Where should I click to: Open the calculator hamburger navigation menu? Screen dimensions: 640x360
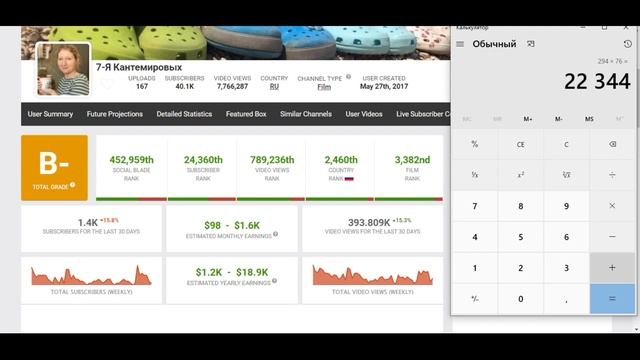click(x=460, y=44)
